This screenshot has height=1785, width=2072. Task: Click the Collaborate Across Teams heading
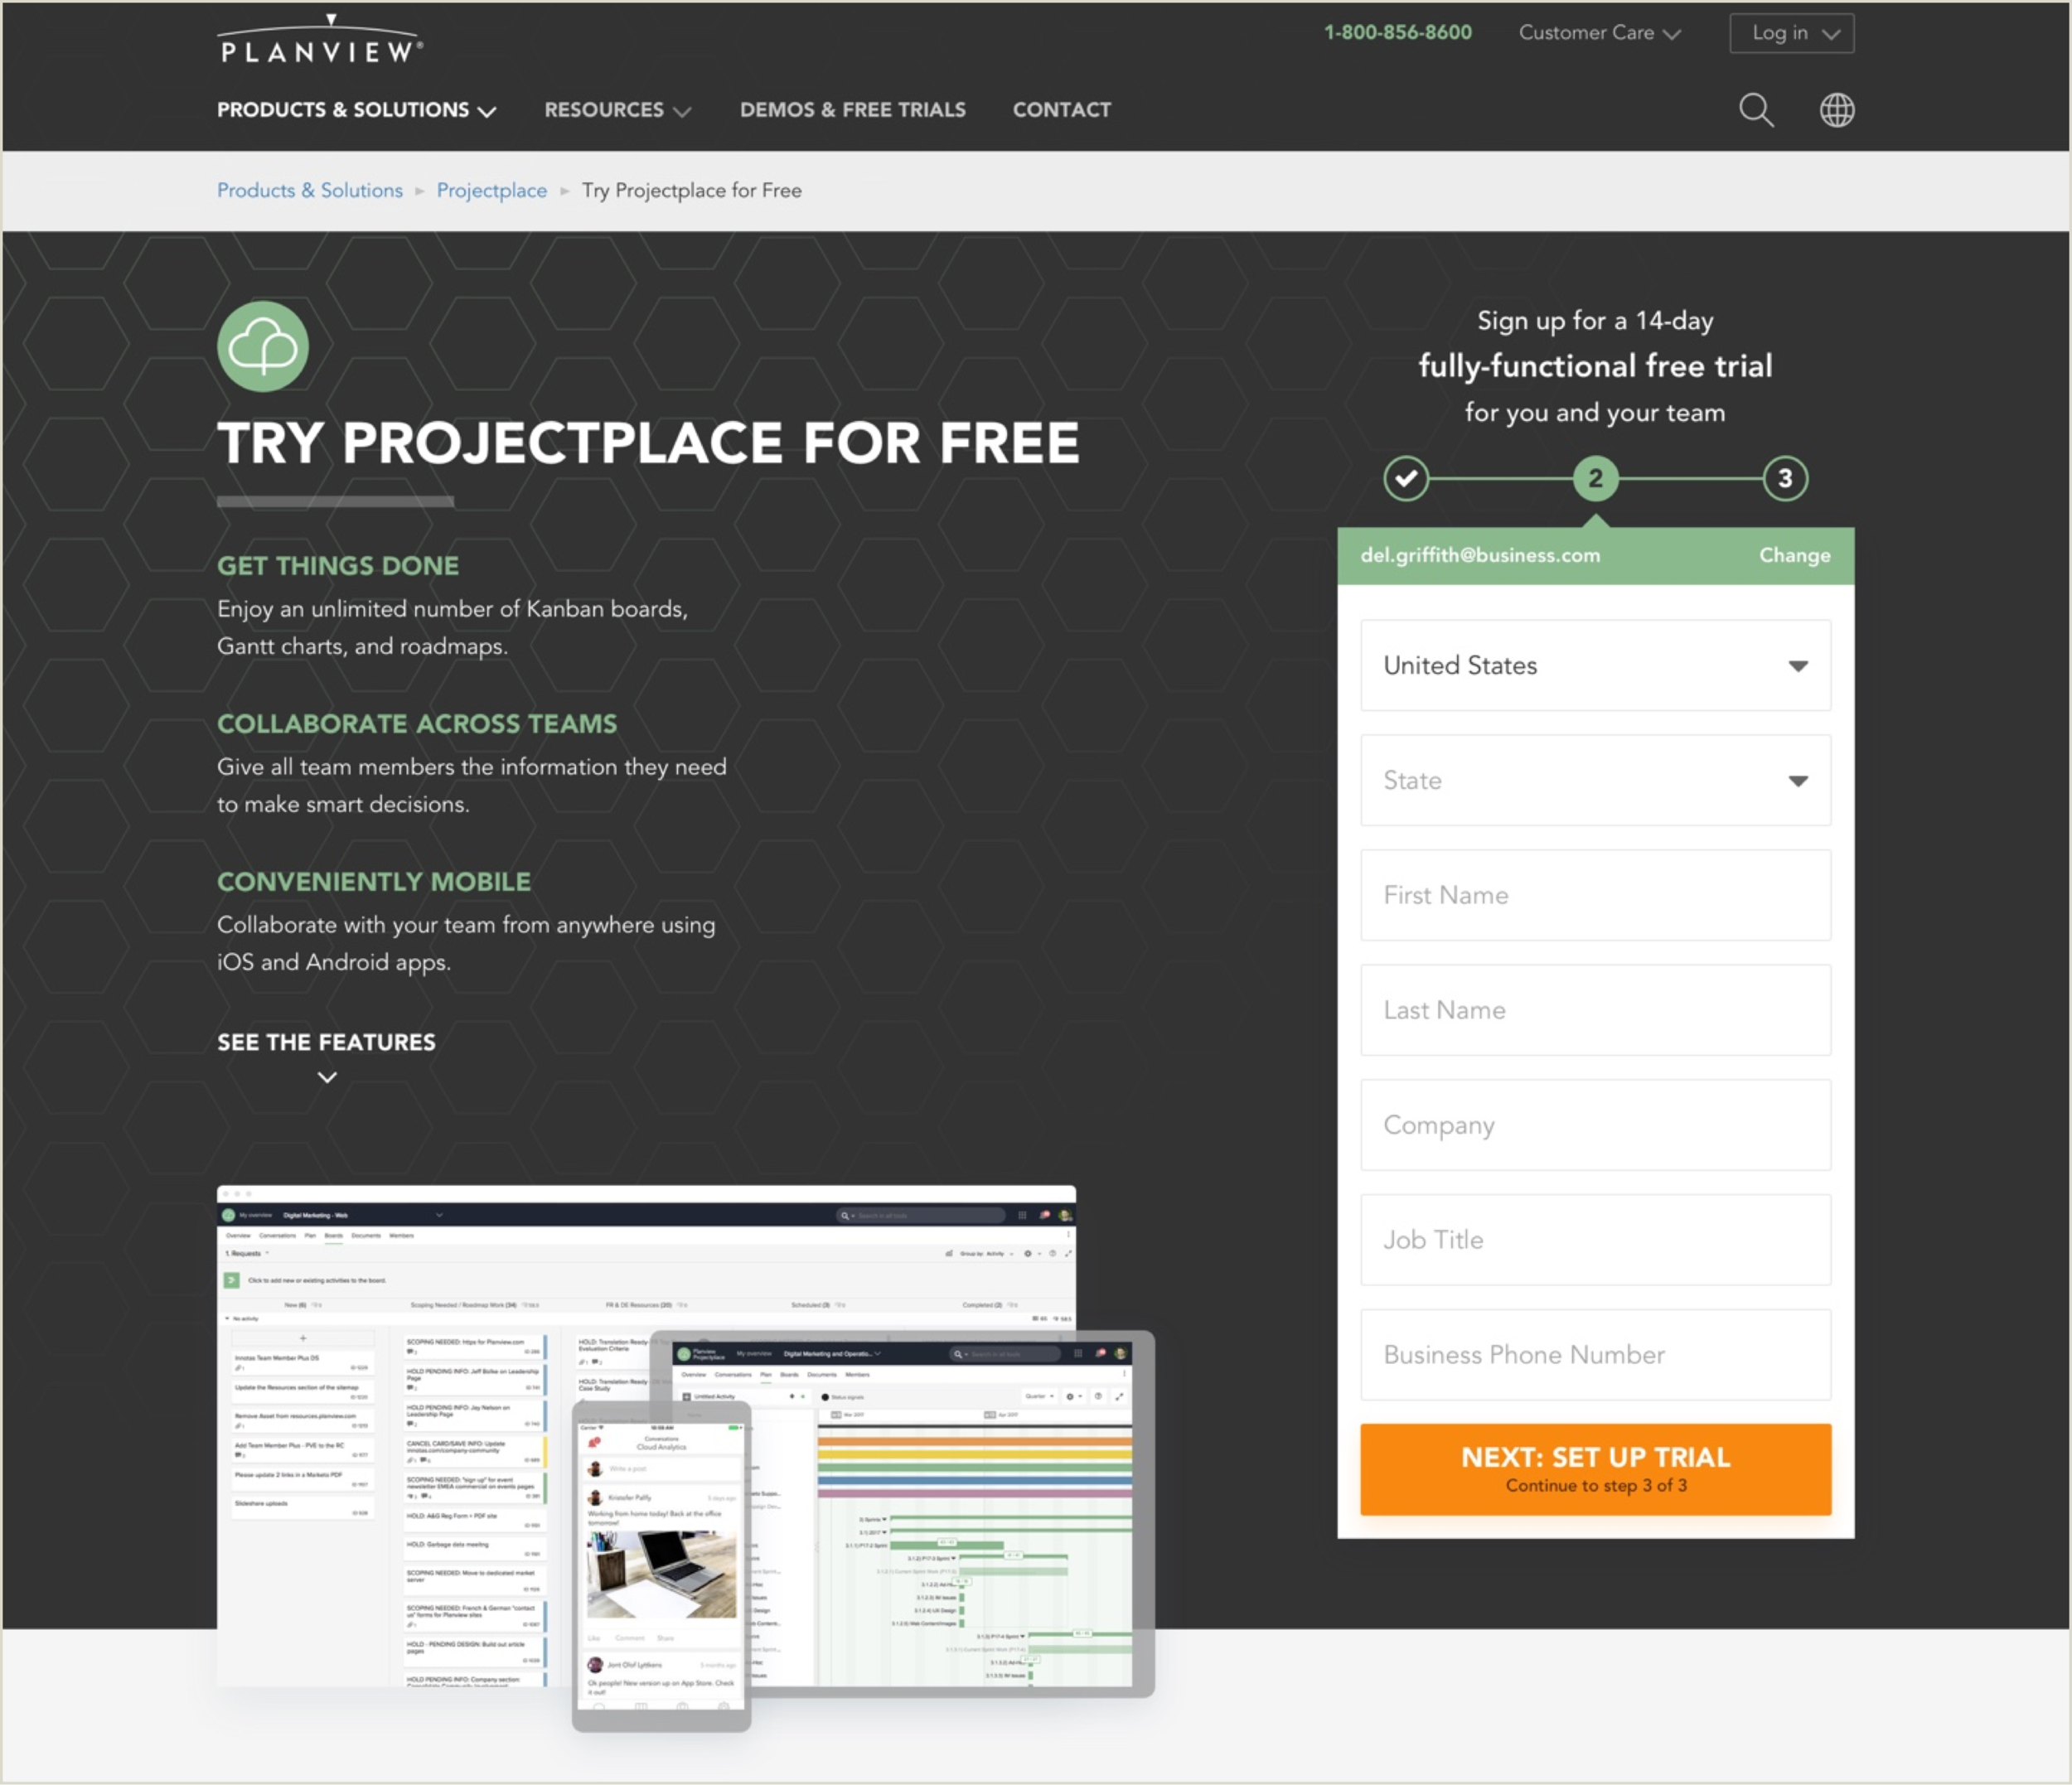point(417,724)
